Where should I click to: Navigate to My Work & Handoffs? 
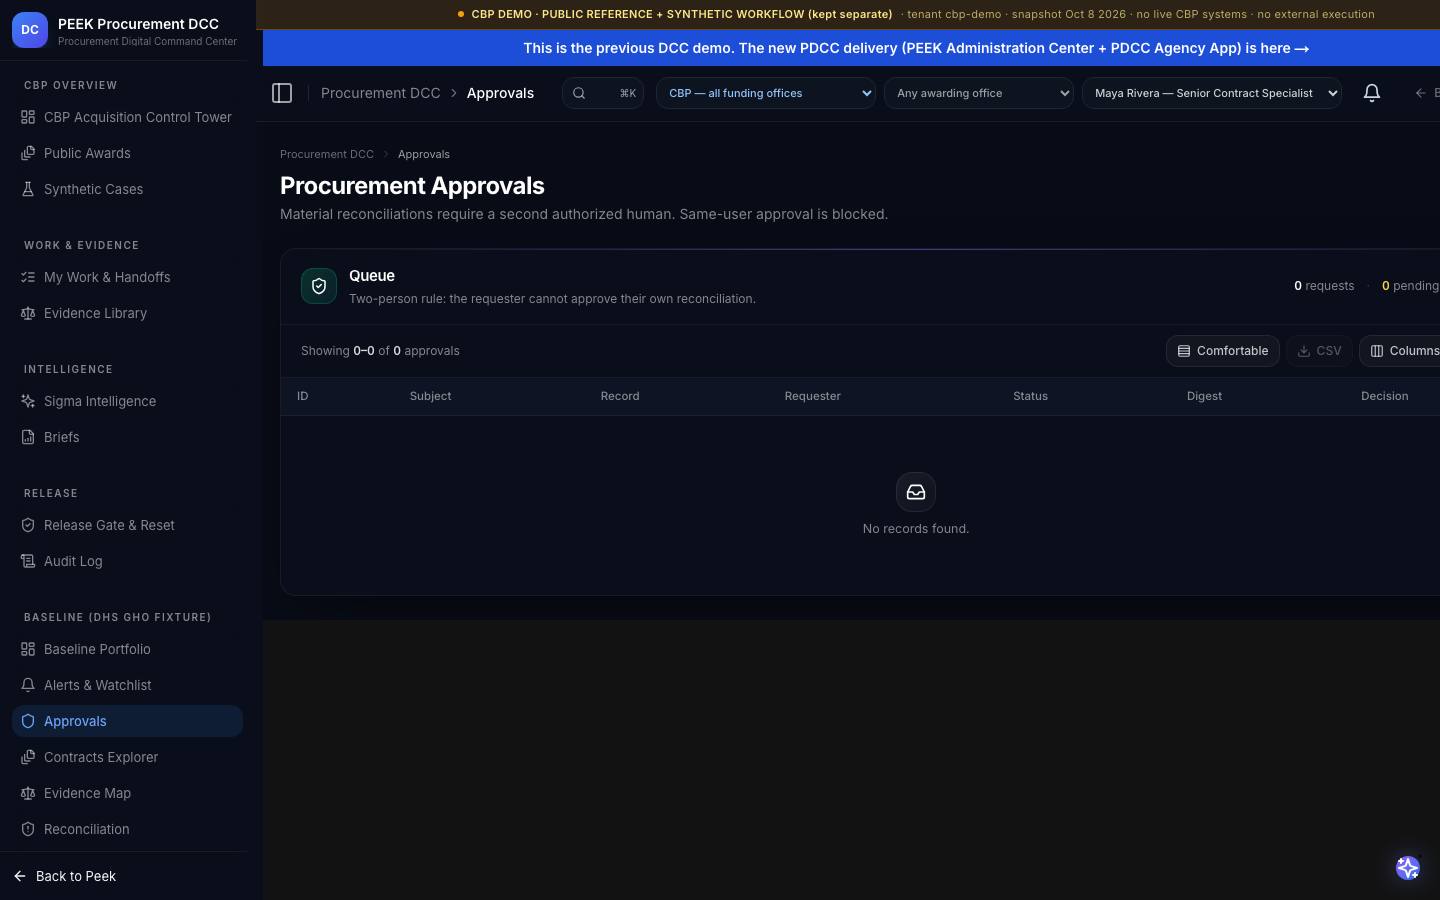click(x=127, y=277)
